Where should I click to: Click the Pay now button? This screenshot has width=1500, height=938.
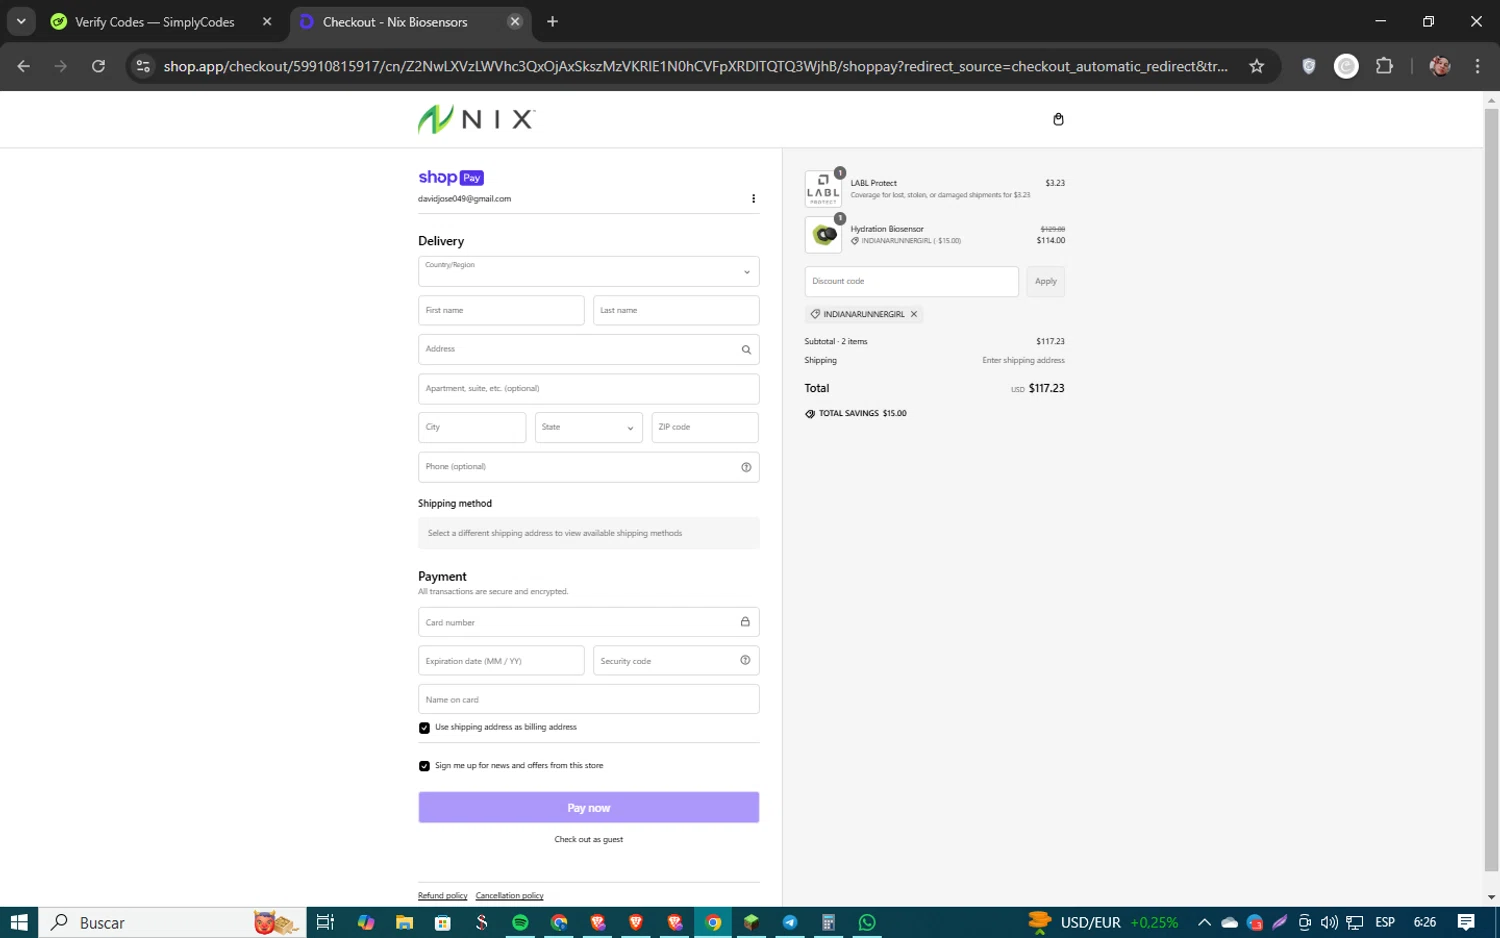tap(588, 807)
